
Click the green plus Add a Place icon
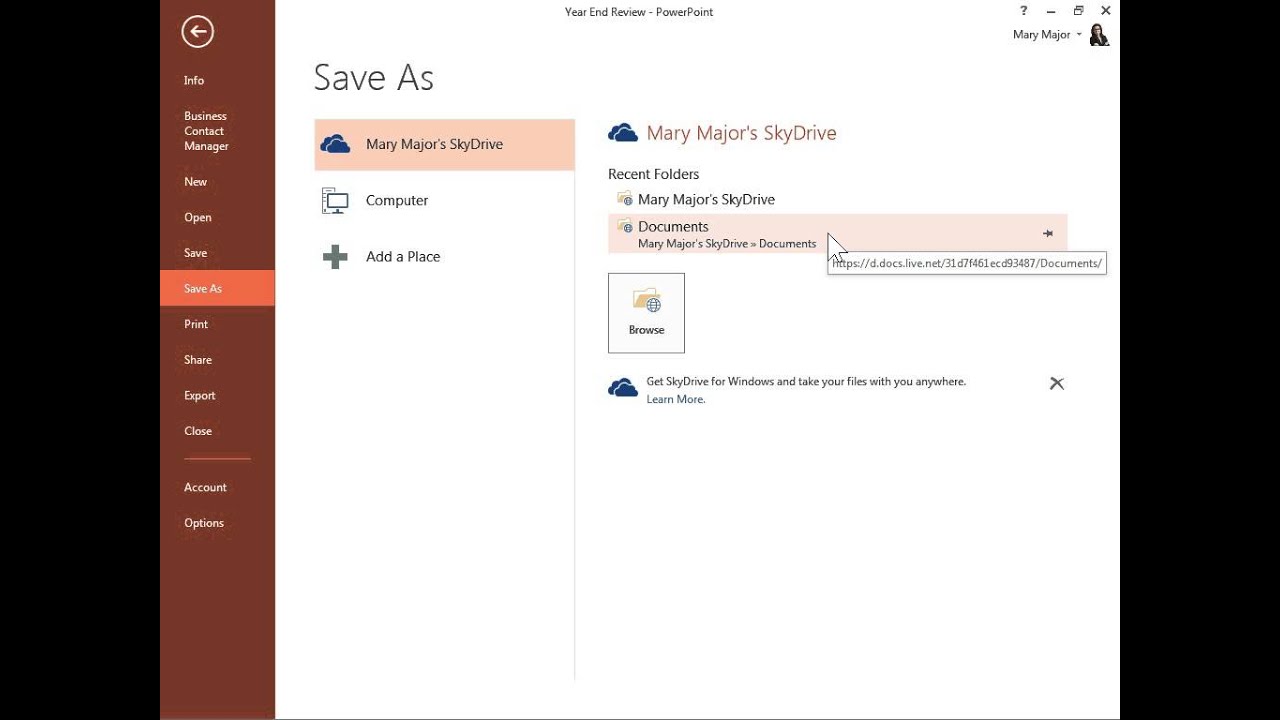click(335, 257)
